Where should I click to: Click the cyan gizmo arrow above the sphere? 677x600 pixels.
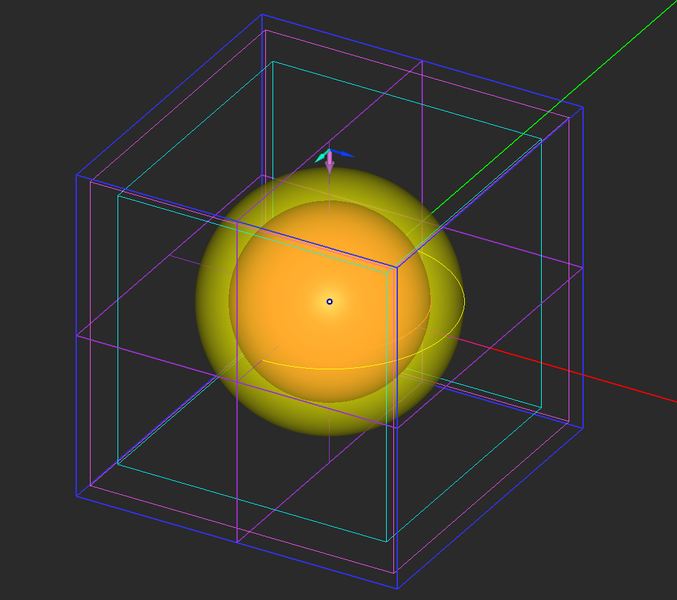coord(322,156)
